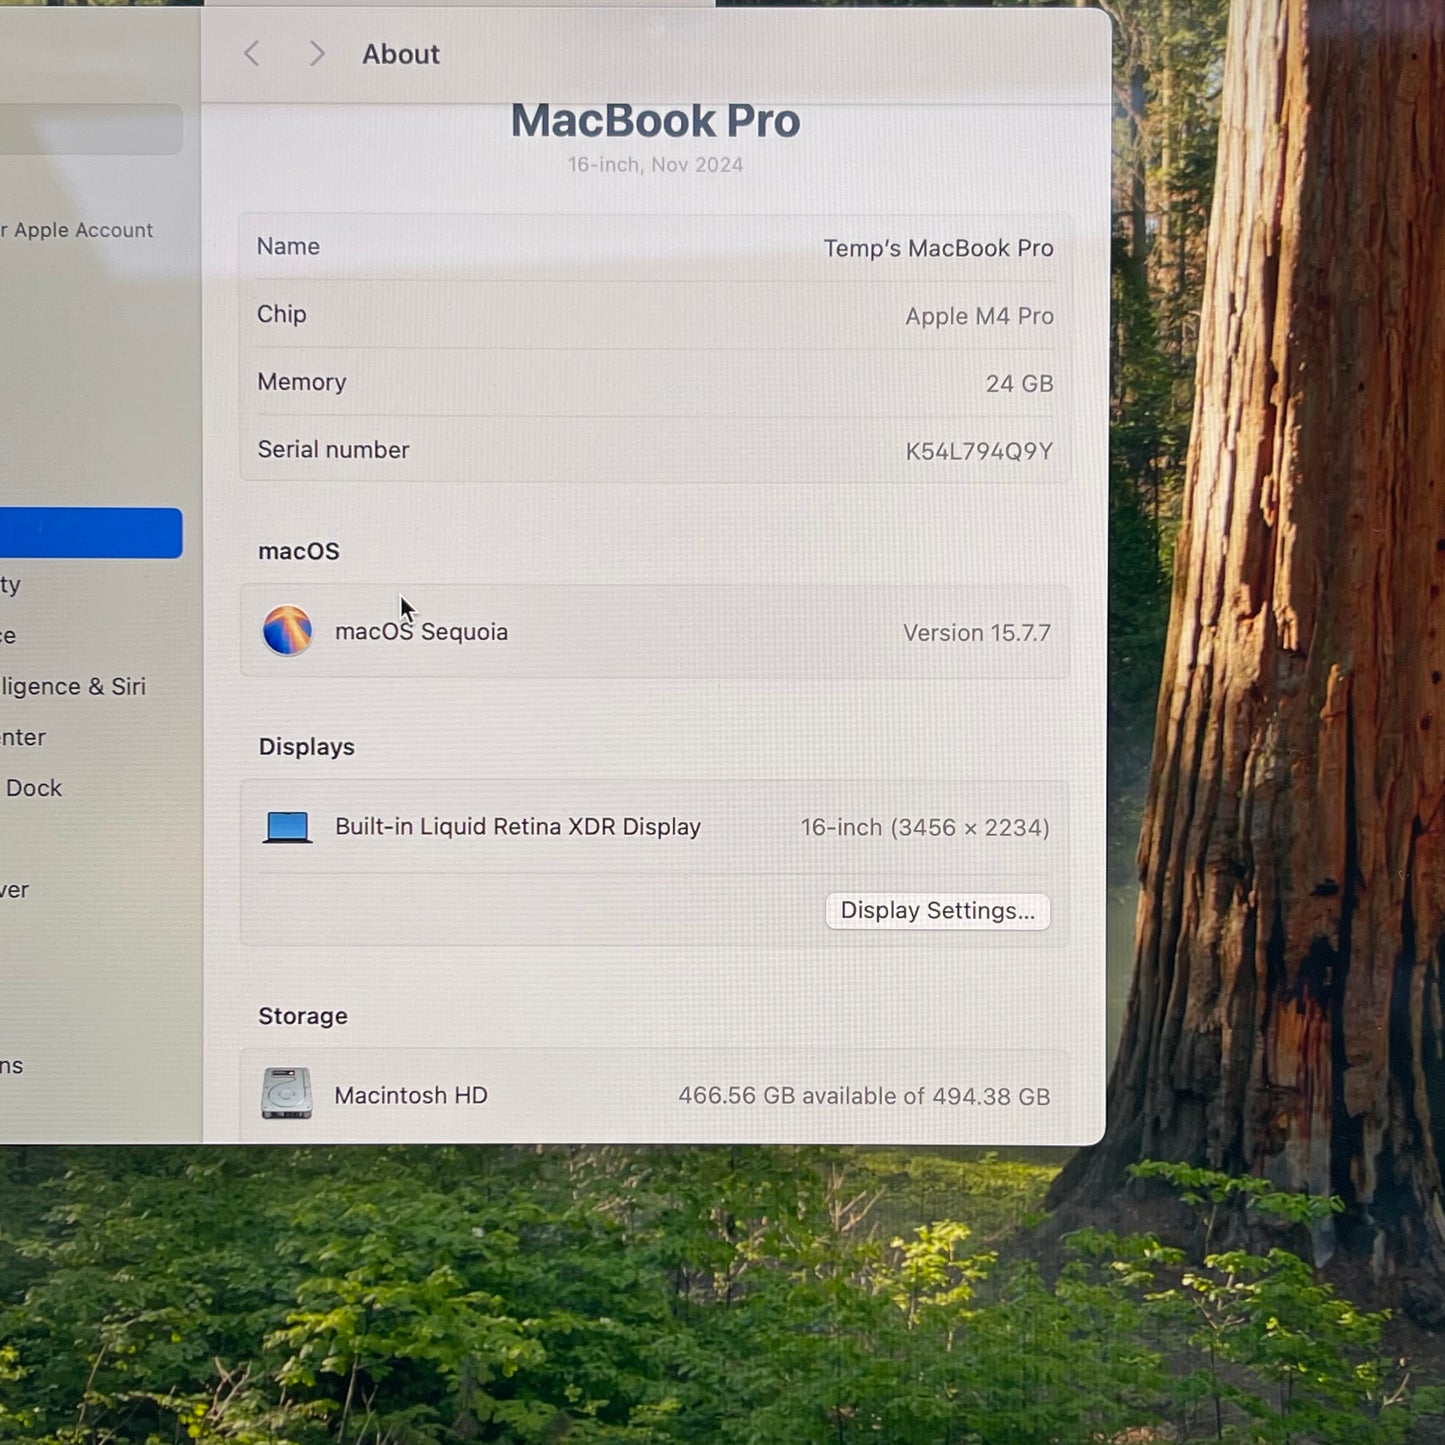Click the Name row label
Image resolution: width=1445 pixels, height=1445 pixels.
coord(288,246)
